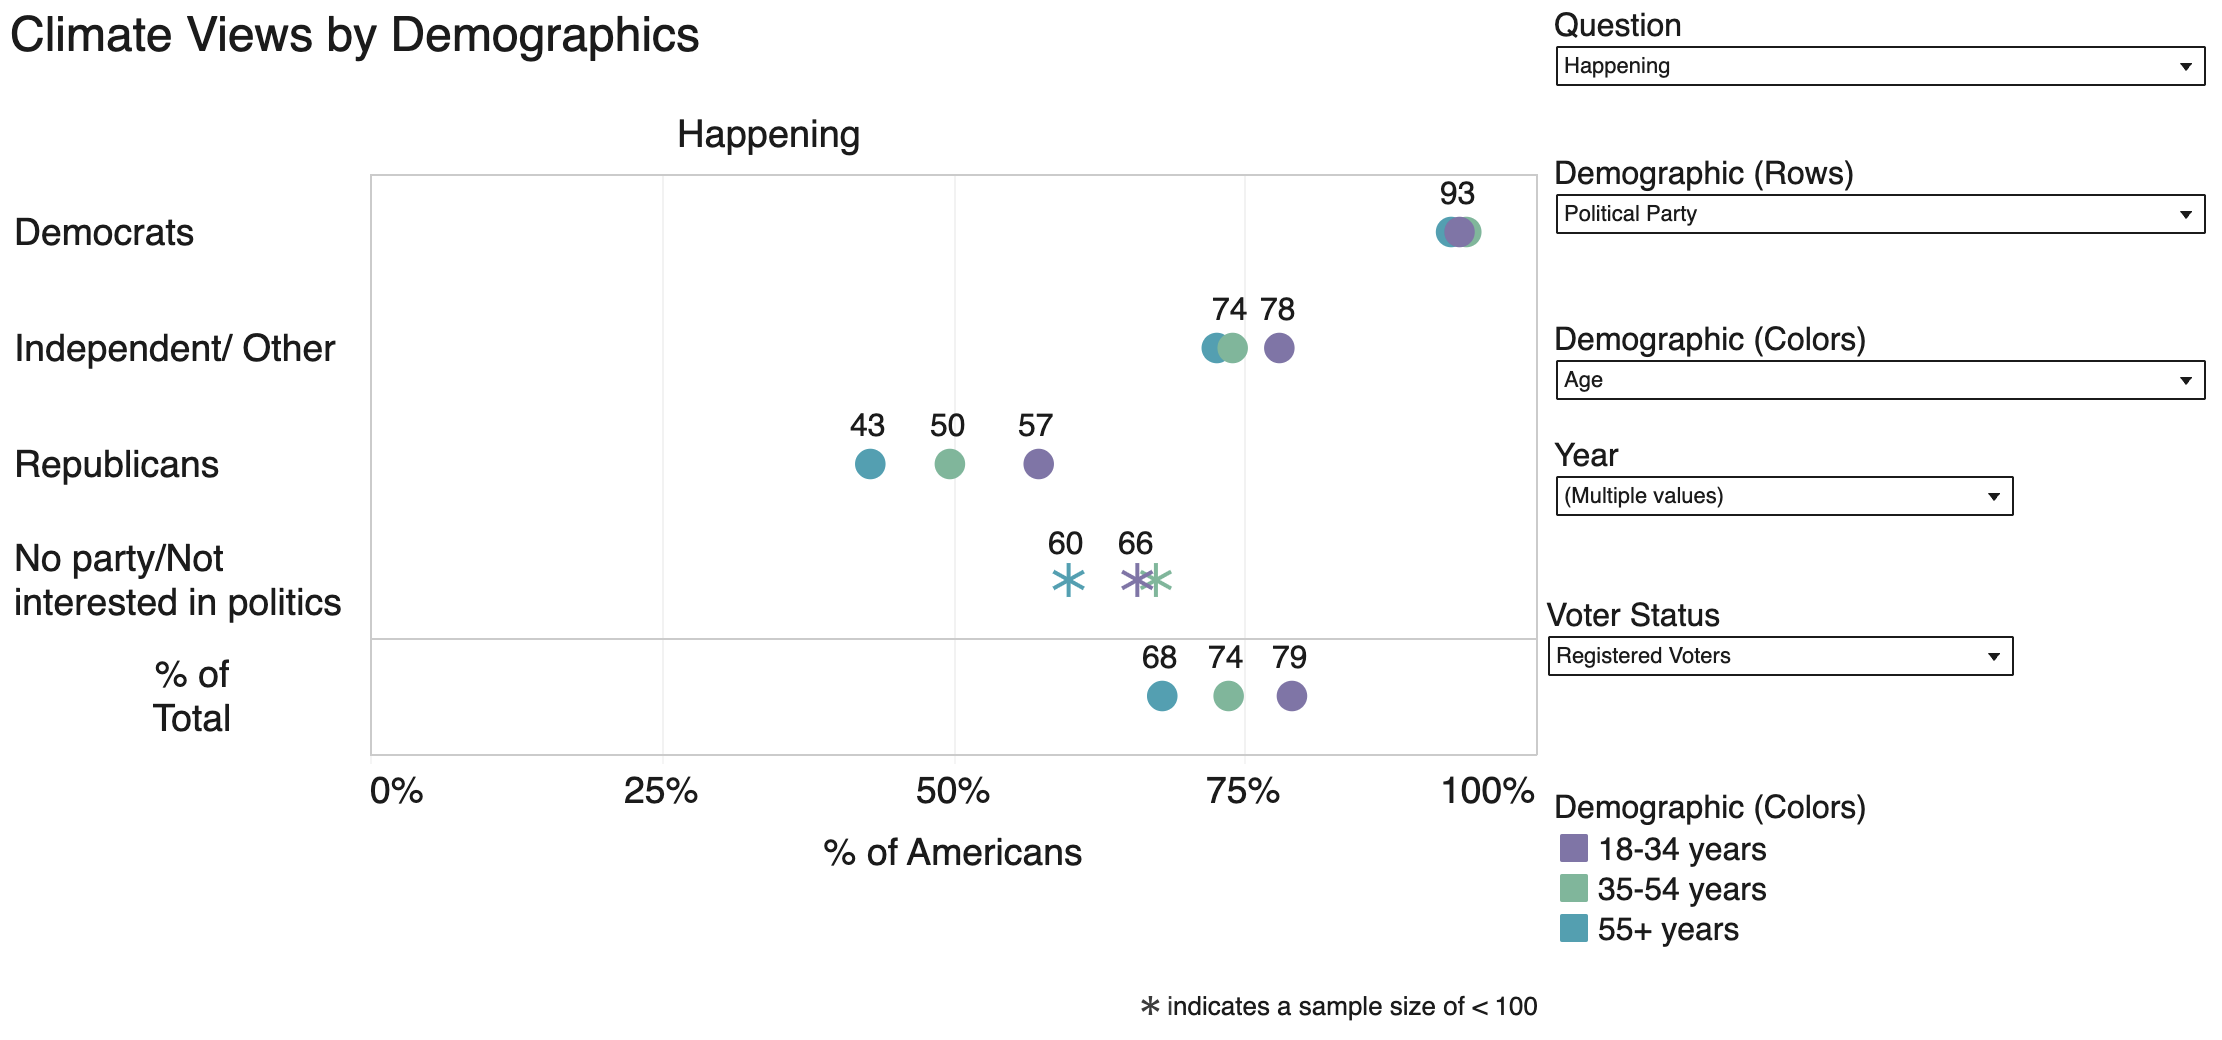This screenshot has width=2222, height=1040.
Task: Select the 18-34 years purple legend swatch
Action: coord(1574,848)
